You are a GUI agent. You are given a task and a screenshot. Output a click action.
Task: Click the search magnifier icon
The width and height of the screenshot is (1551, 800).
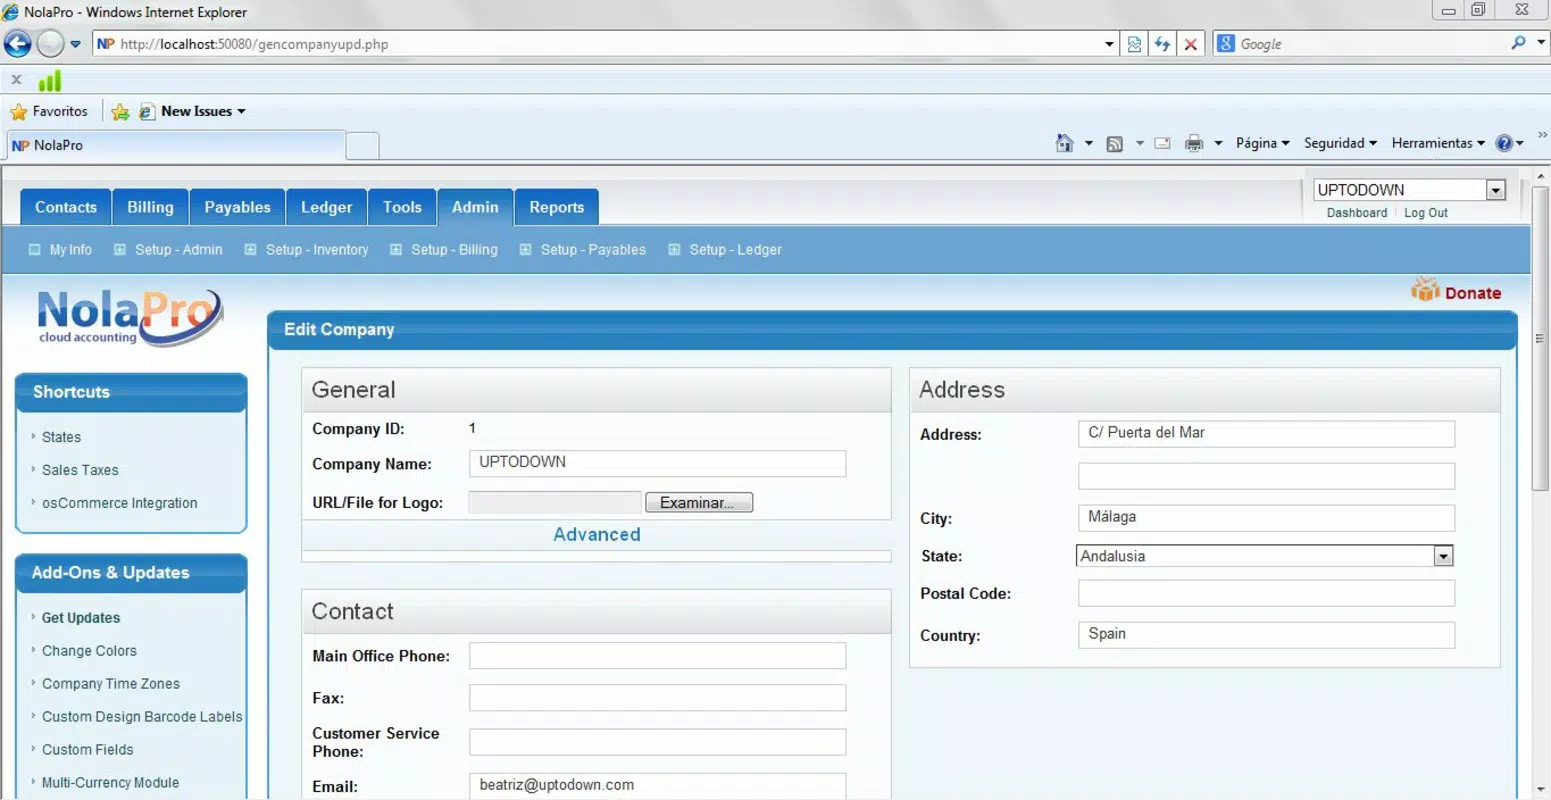[x=1518, y=43]
